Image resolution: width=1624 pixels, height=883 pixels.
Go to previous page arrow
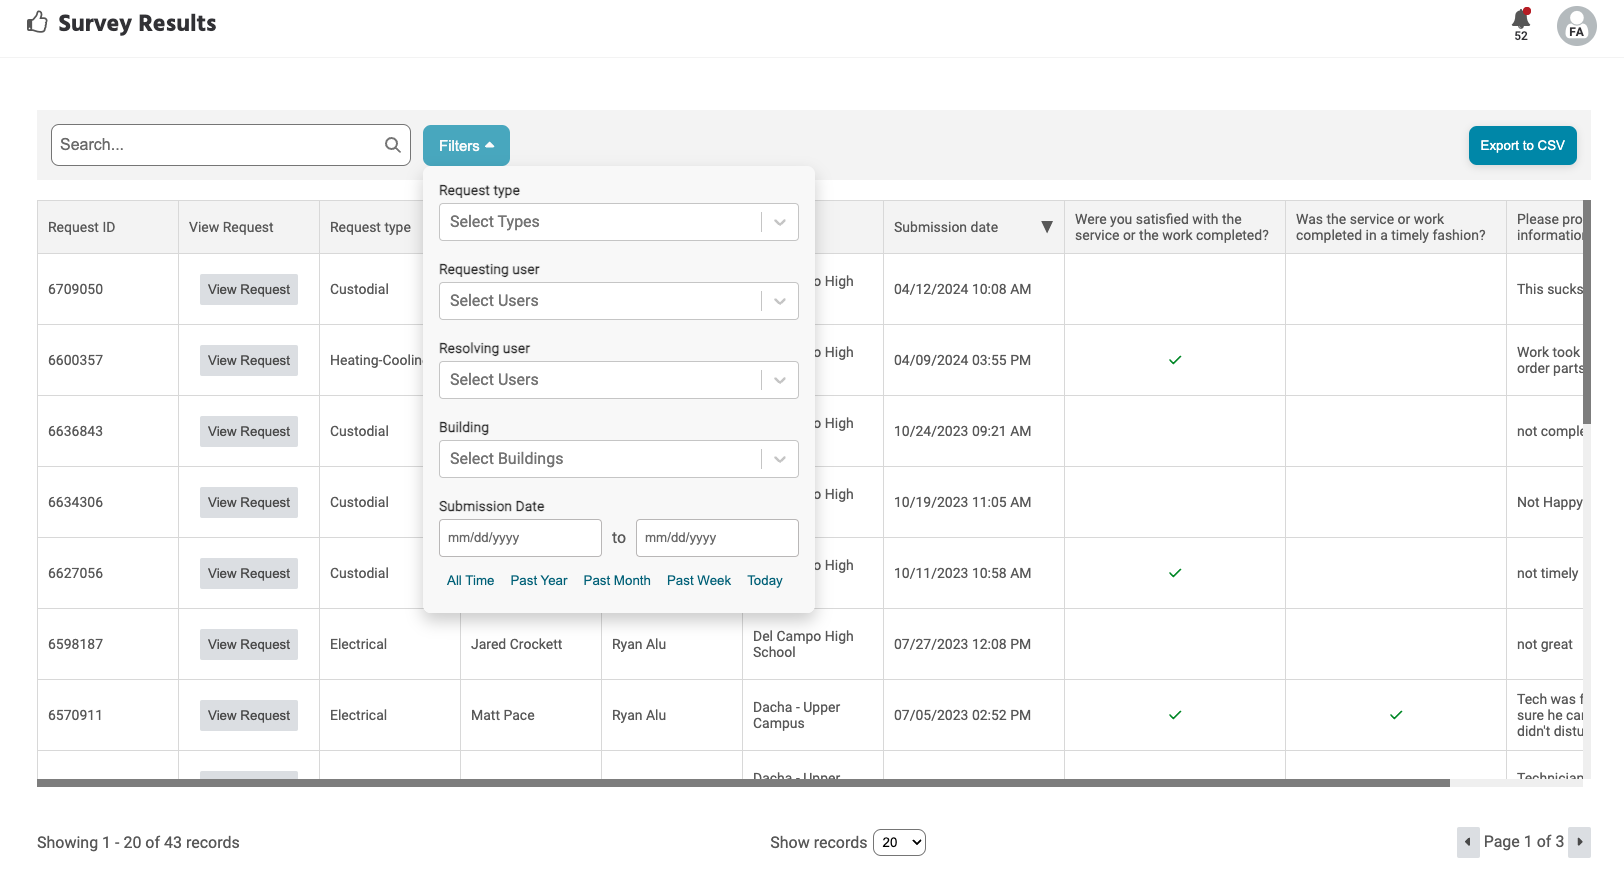(1467, 842)
